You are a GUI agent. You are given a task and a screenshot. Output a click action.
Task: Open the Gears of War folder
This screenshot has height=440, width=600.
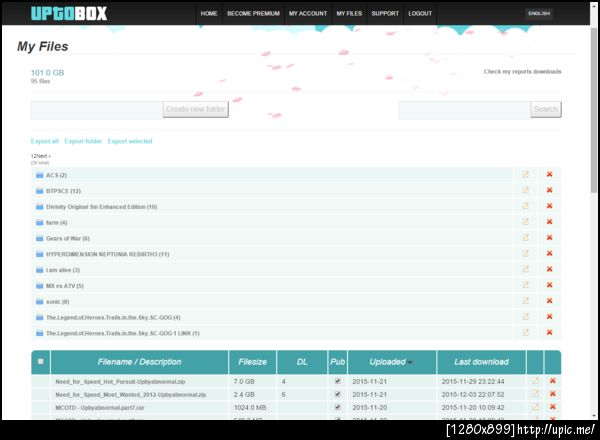point(68,238)
